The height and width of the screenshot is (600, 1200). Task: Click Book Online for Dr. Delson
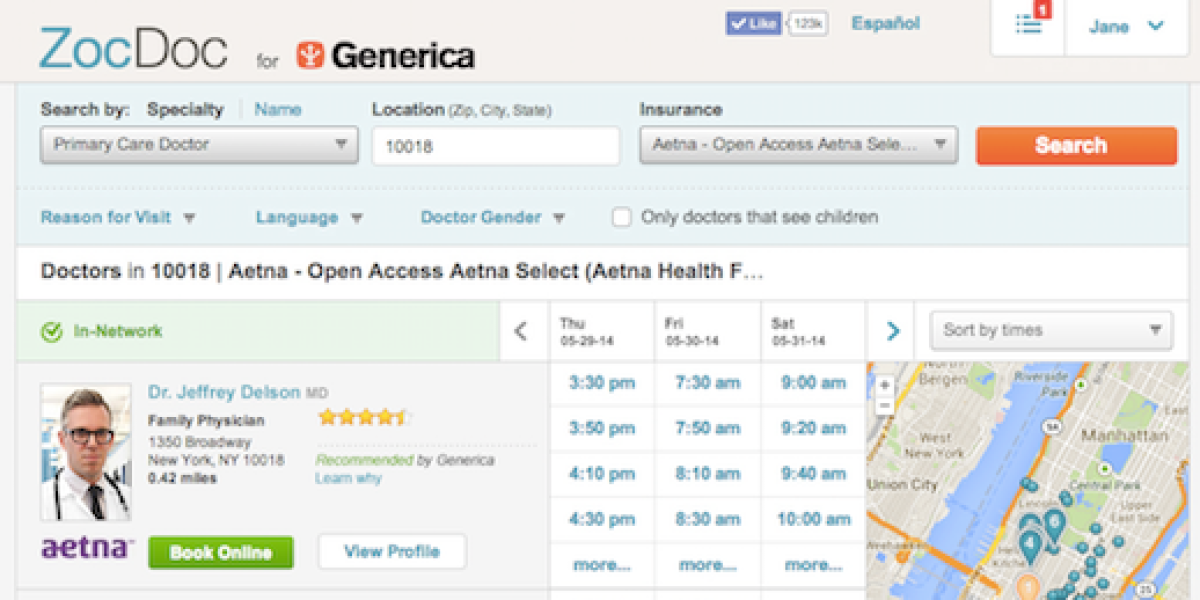pyautogui.click(x=220, y=552)
